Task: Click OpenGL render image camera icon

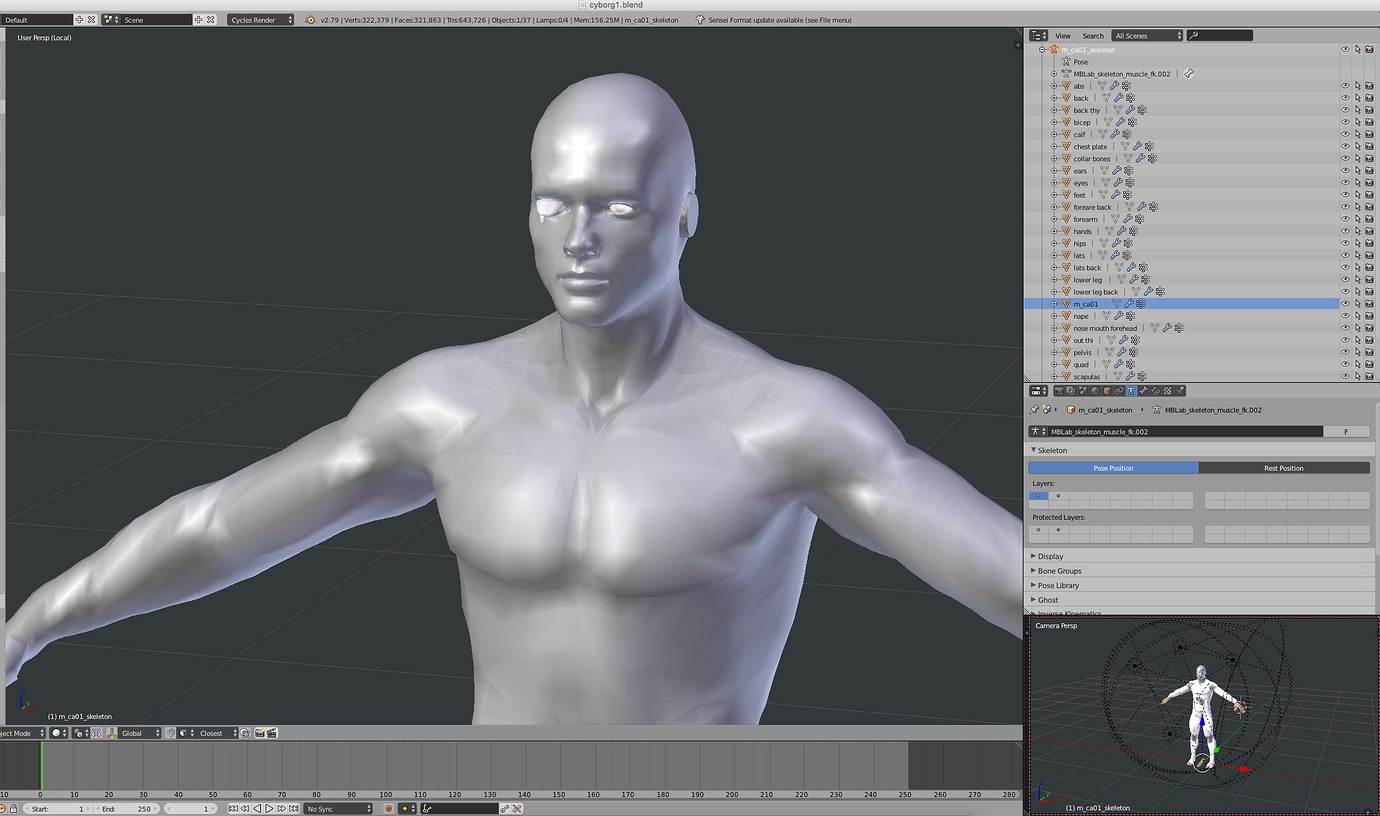Action: coord(259,733)
